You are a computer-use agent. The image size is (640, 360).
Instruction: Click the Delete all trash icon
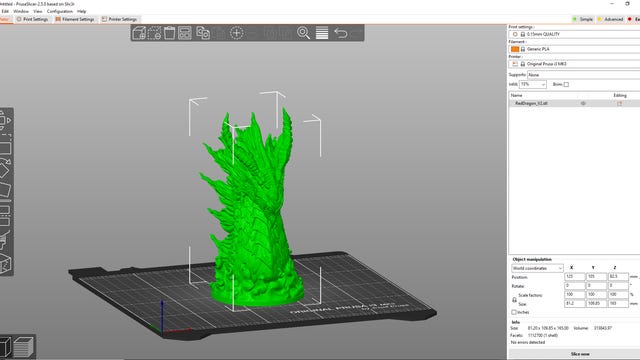169,33
